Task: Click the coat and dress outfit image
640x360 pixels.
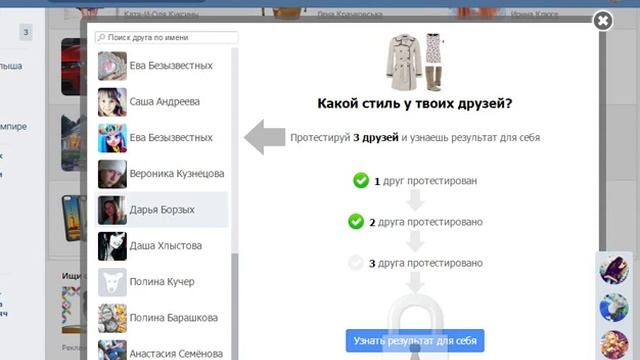Action: click(x=415, y=62)
